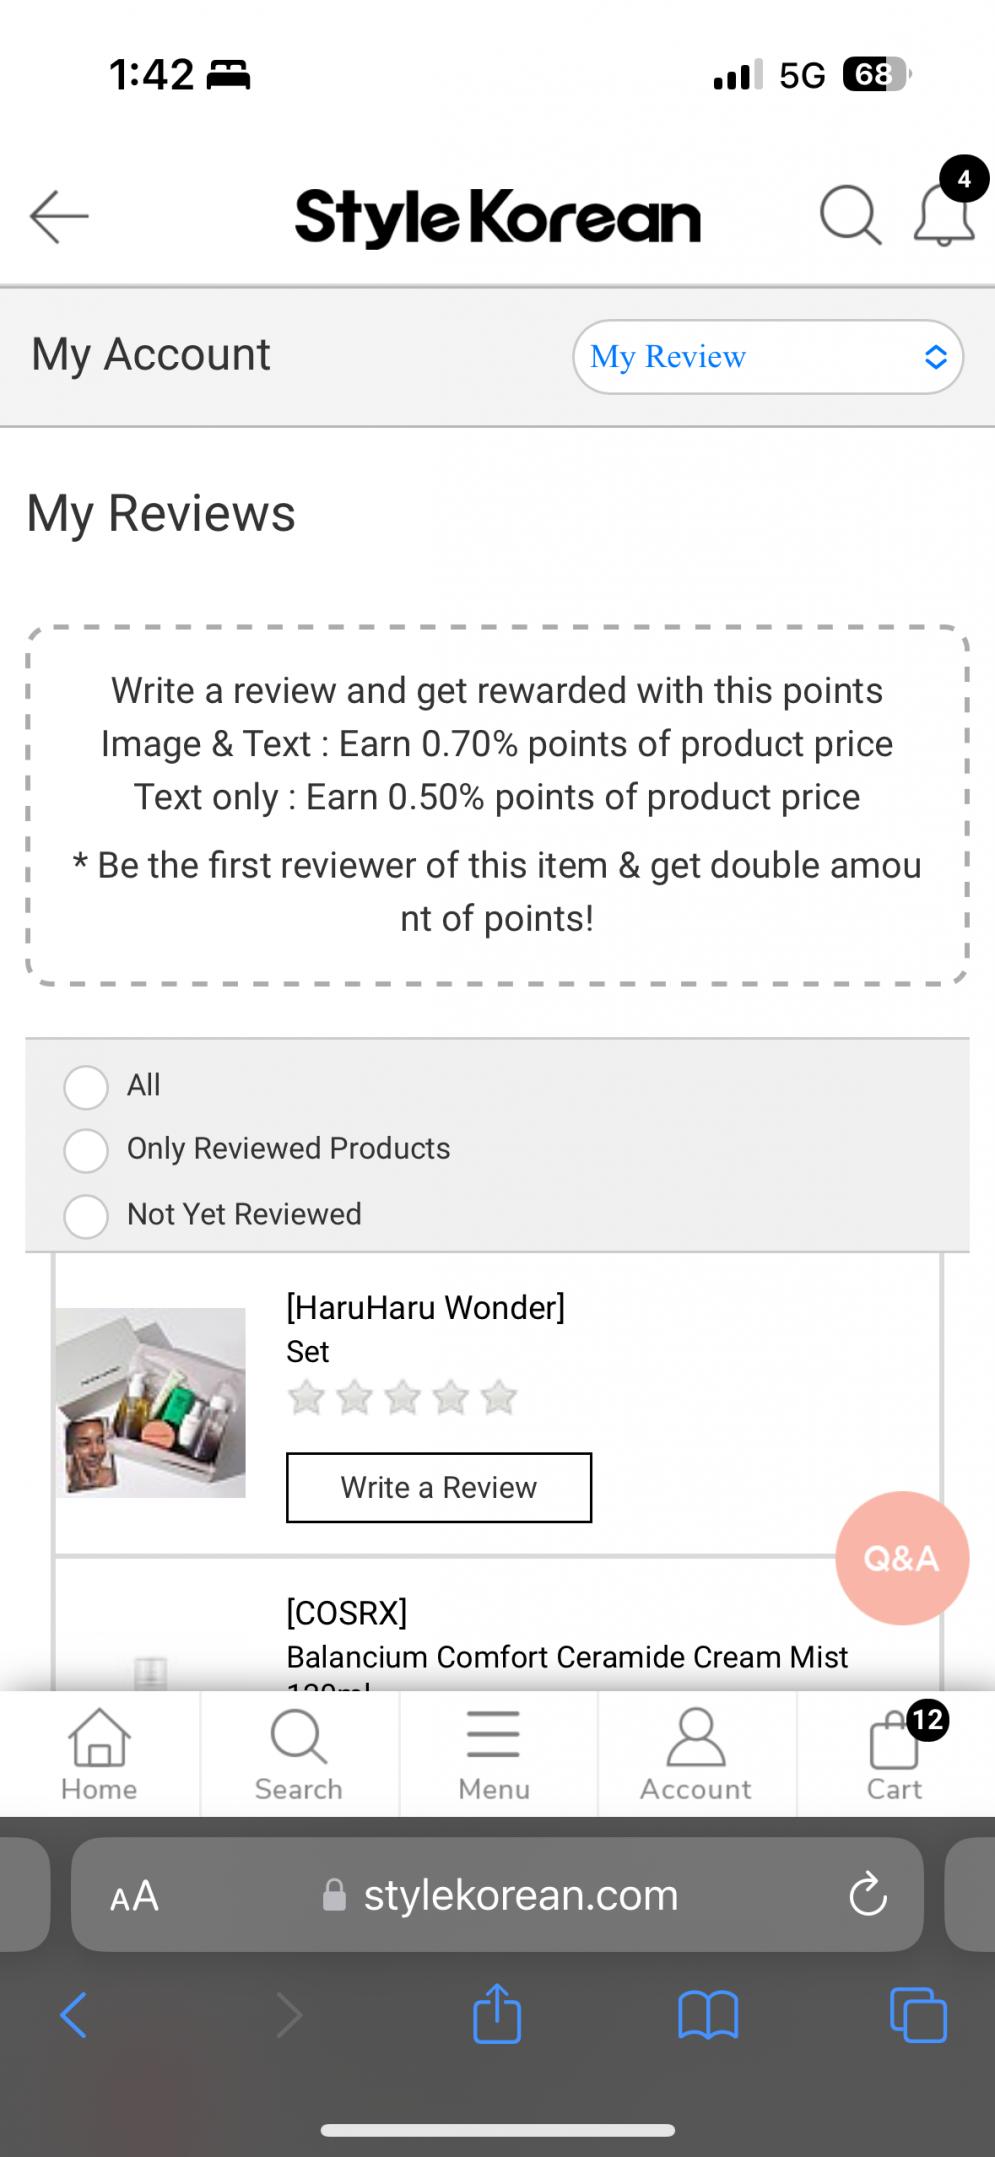Go to Home in bottom navigation

click(x=99, y=1754)
